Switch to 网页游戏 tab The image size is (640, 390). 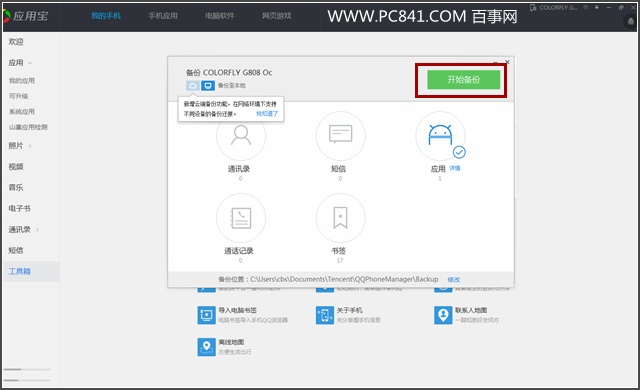277,16
